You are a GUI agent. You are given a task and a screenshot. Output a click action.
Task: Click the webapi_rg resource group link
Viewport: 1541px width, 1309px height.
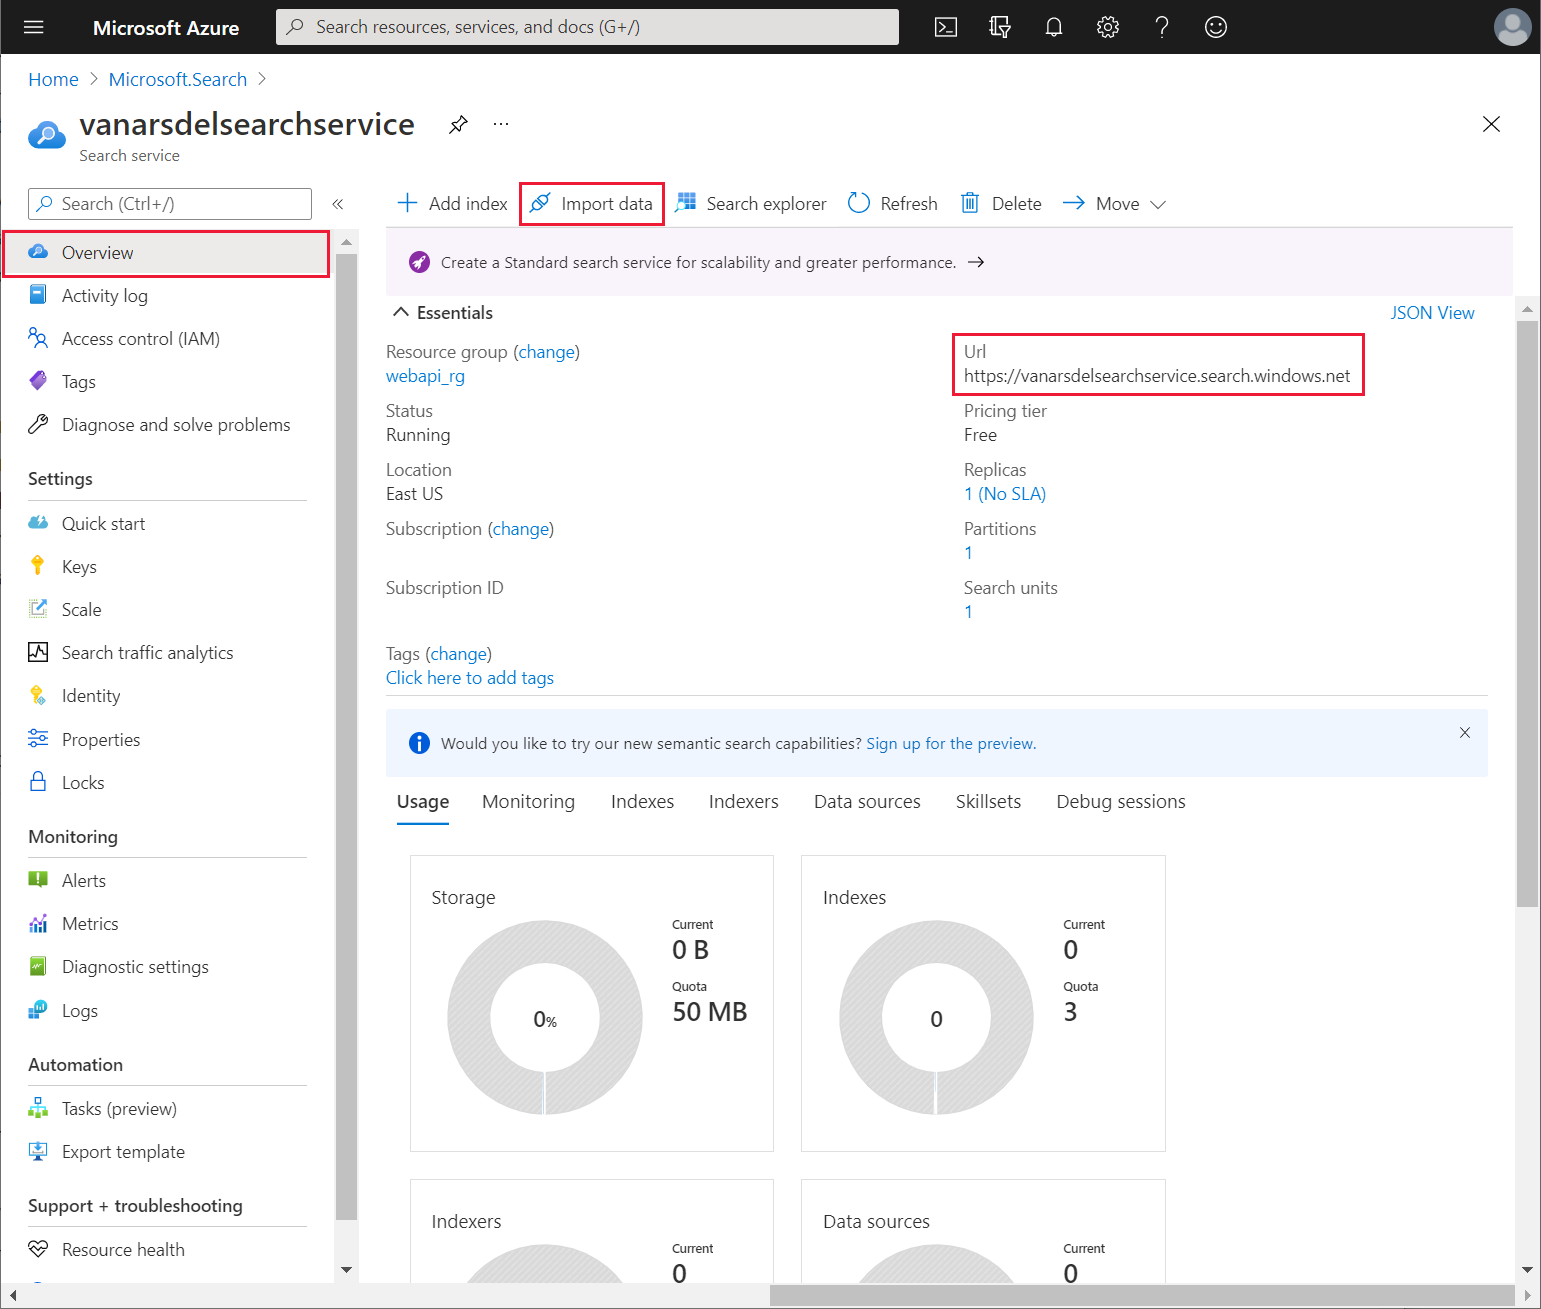pos(425,376)
